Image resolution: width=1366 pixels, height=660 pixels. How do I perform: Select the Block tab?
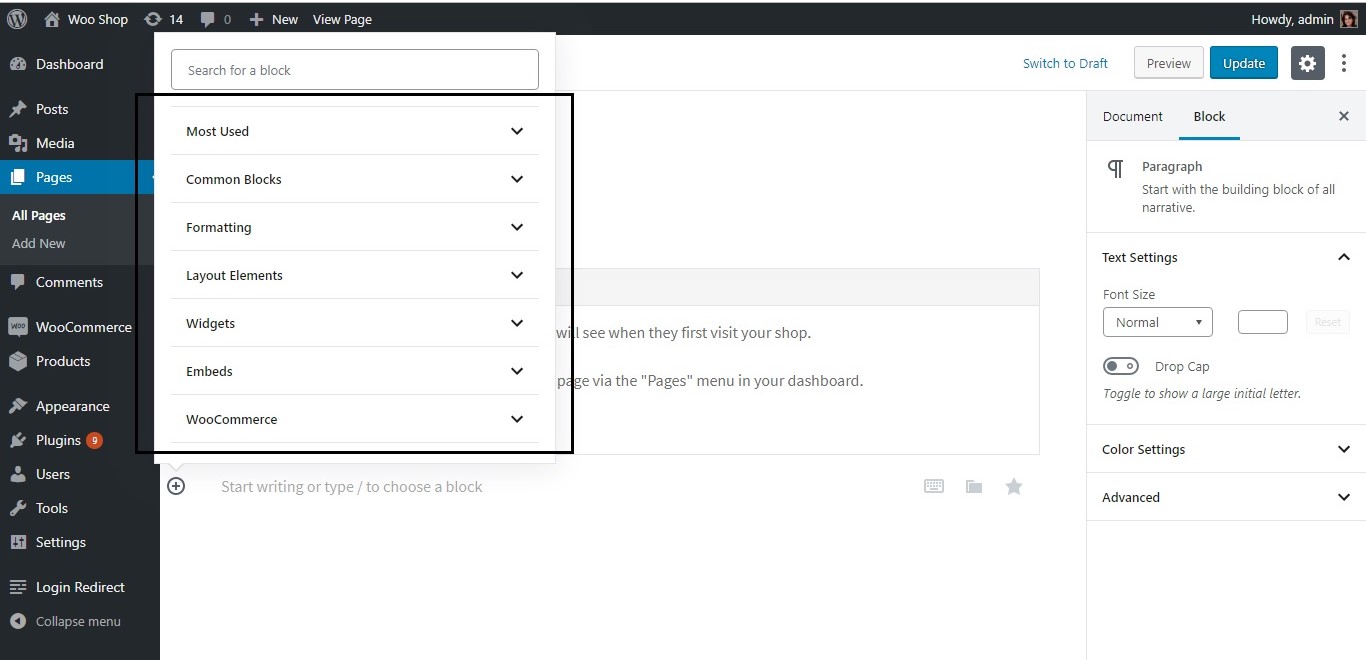click(1209, 116)
